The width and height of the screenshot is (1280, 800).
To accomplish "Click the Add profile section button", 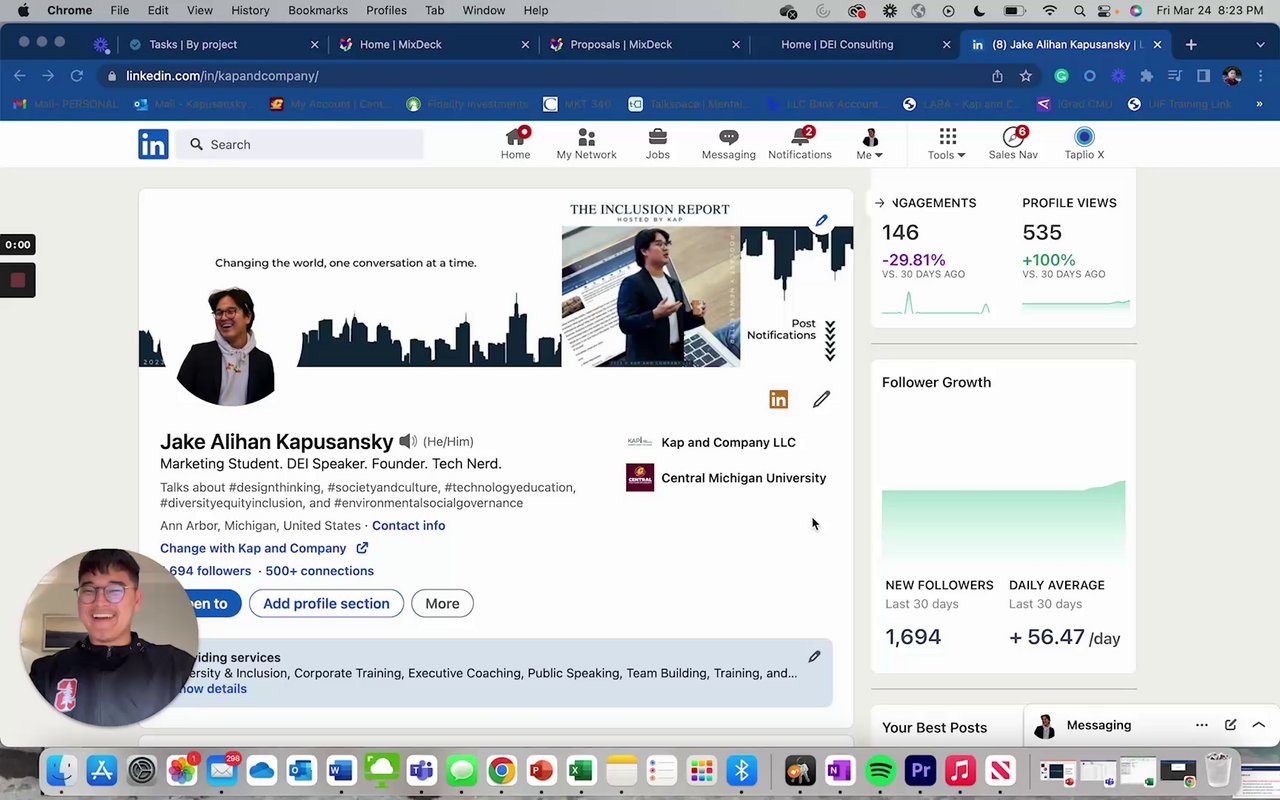I will coord(326,603).
